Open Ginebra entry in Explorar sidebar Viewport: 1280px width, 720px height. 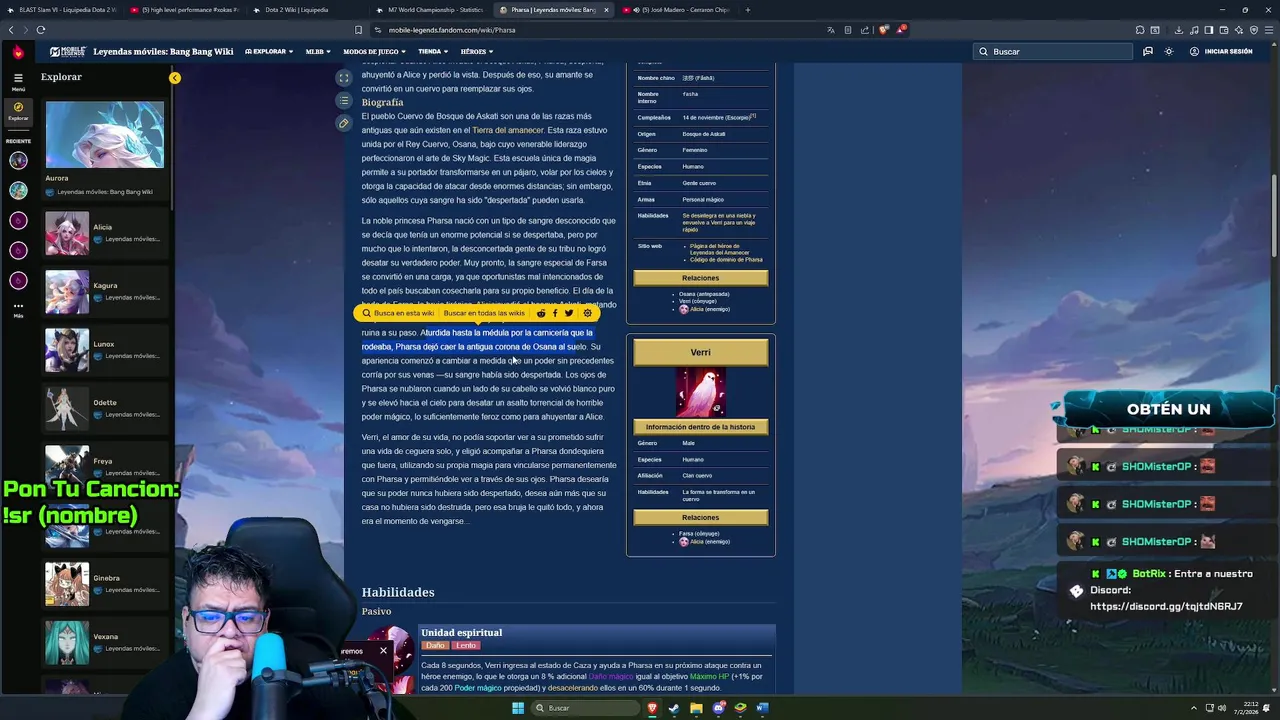click(105, 584)
